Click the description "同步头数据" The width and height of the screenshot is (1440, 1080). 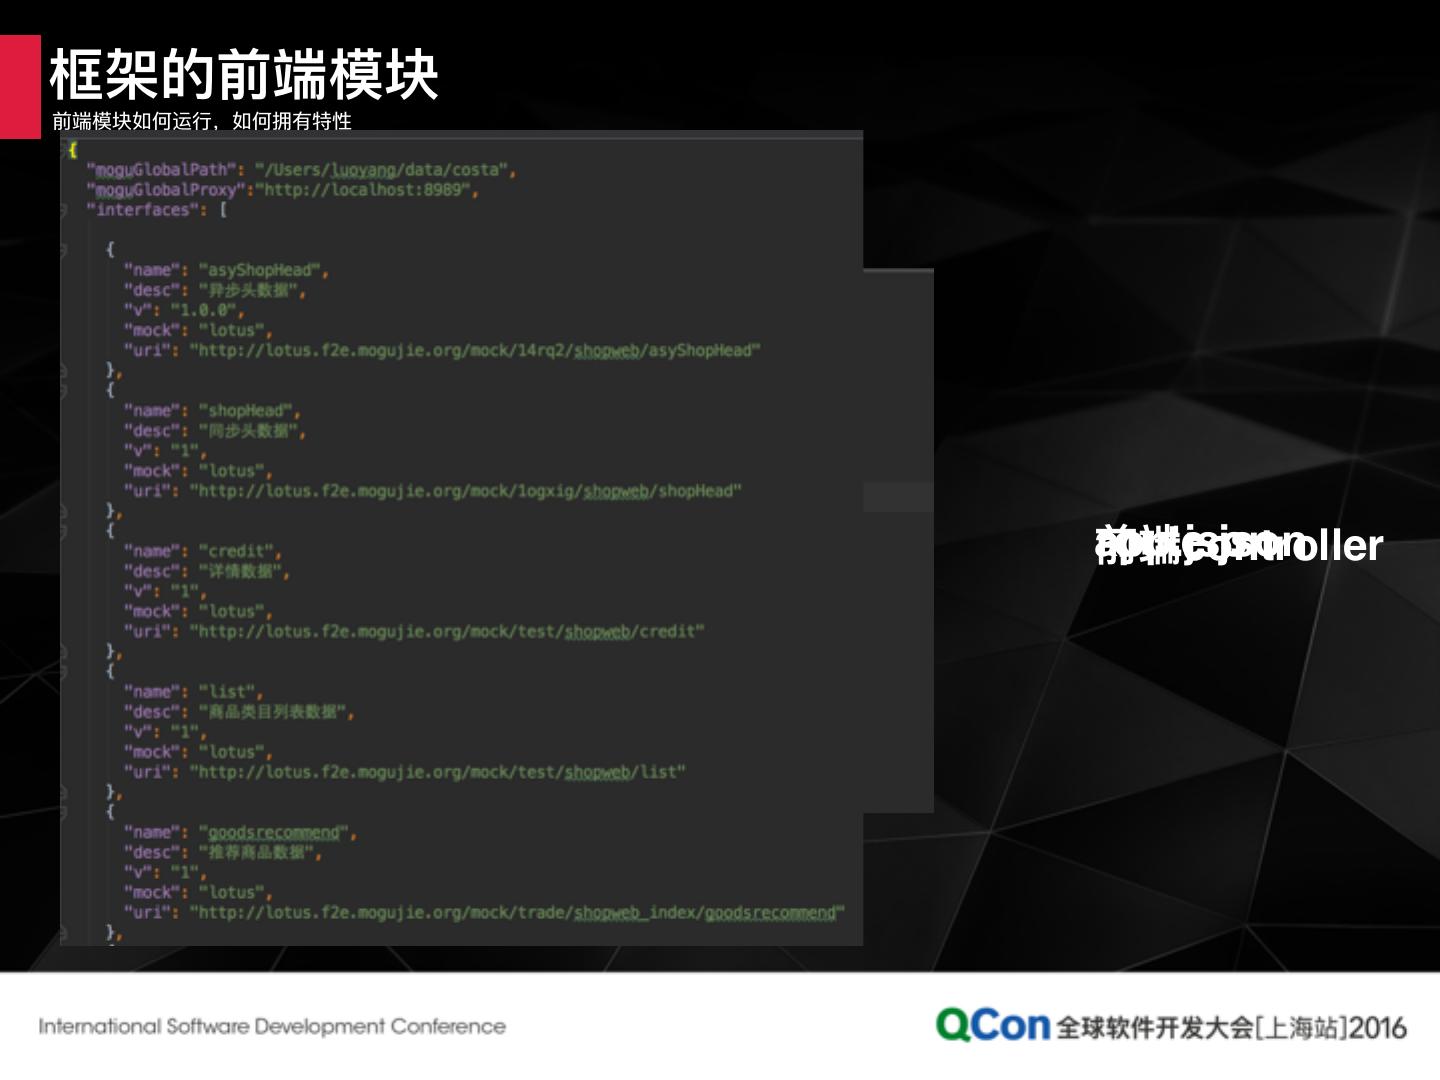coord(248,431)
